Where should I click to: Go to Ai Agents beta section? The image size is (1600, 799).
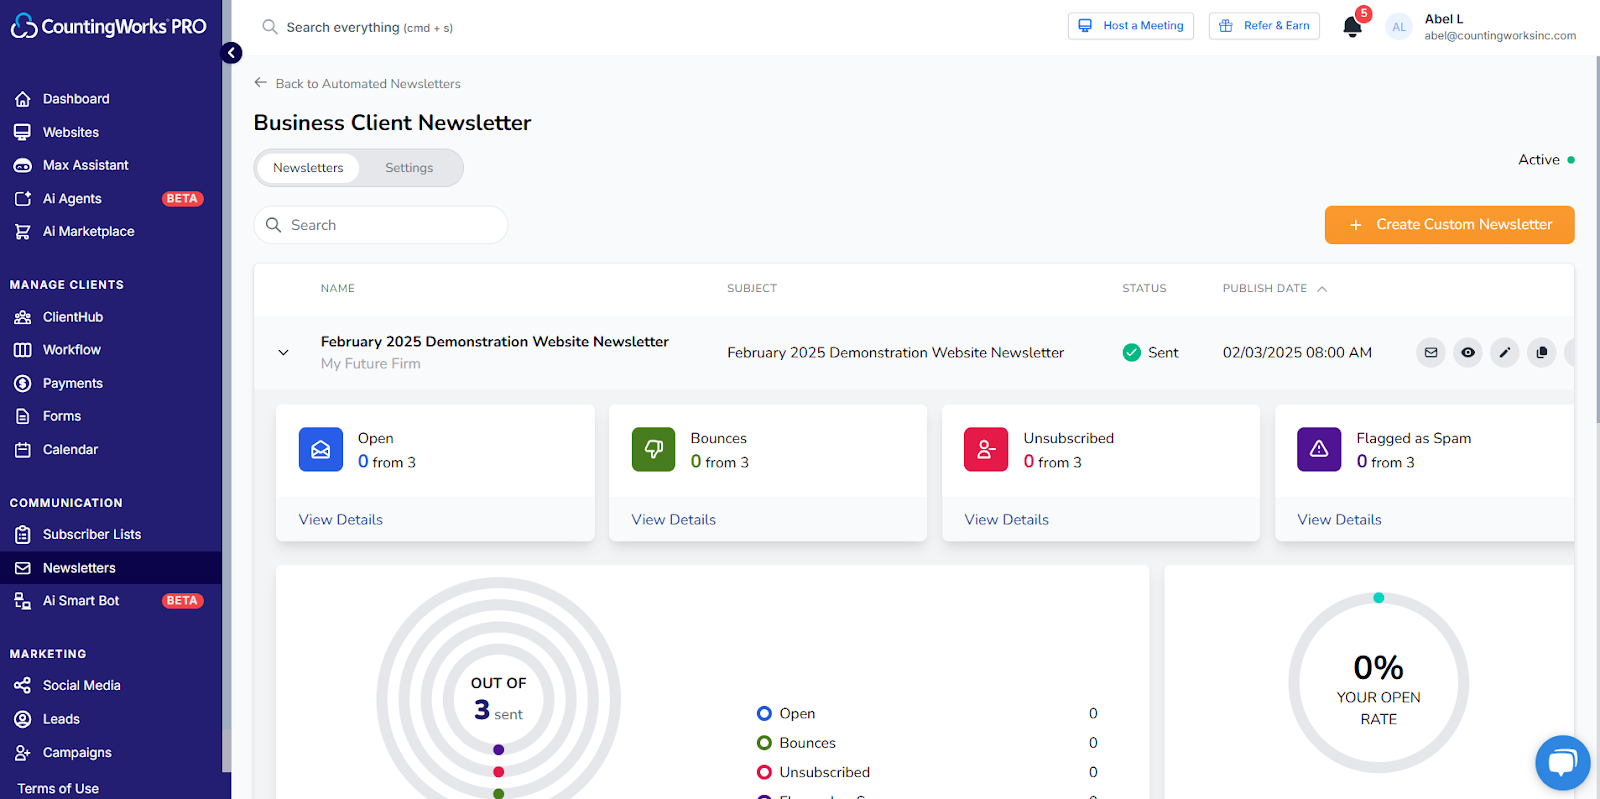click(72, 199)
